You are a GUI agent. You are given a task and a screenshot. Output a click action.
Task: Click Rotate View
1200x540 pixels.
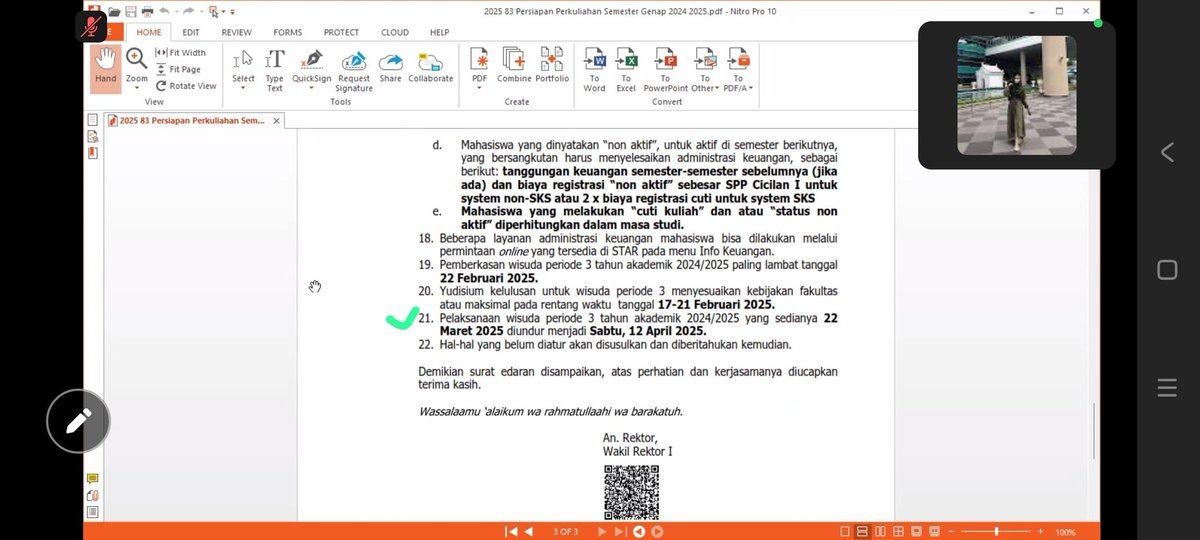pos(186,86)
